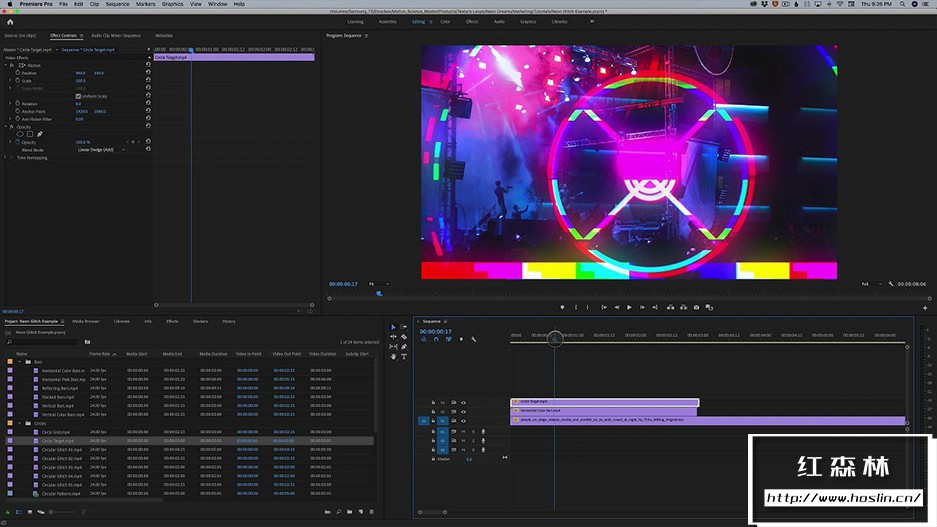The image size is (937, 527).
Task: Open timeline wrench display settings
Action: [x=473, y=339]
